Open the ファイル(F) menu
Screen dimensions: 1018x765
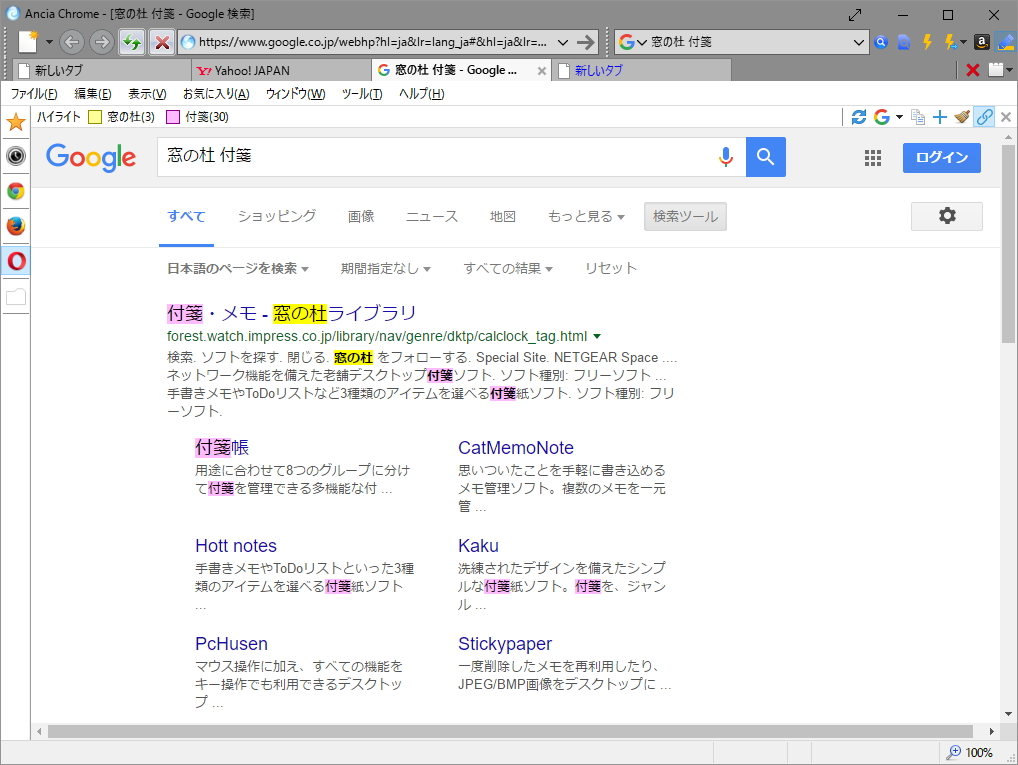pos(34,94)
